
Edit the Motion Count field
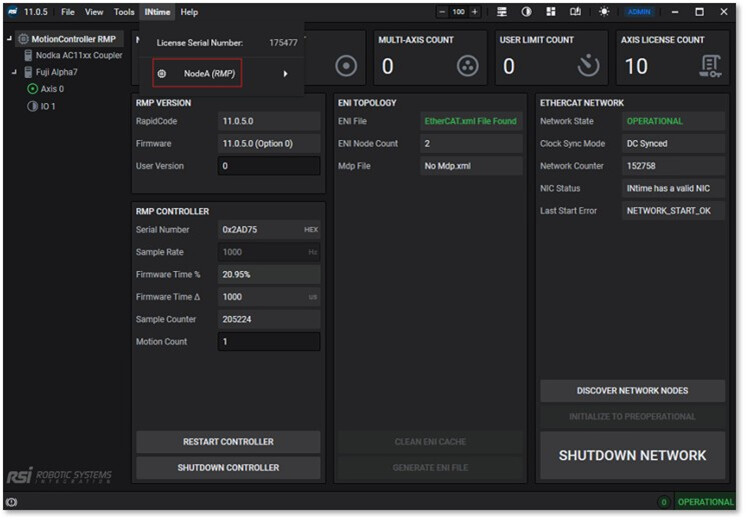269,341
